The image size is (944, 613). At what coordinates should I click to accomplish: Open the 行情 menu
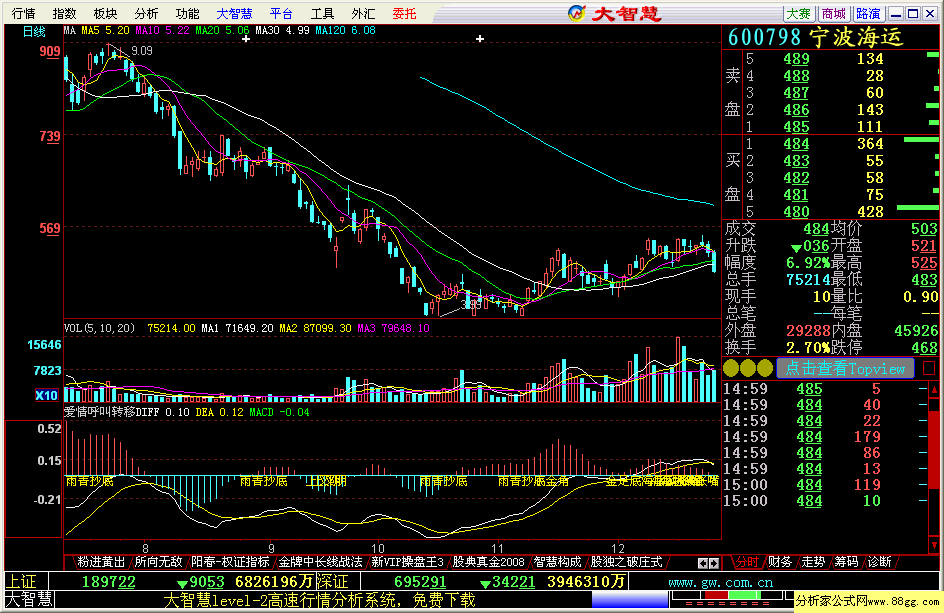(24, 13)
